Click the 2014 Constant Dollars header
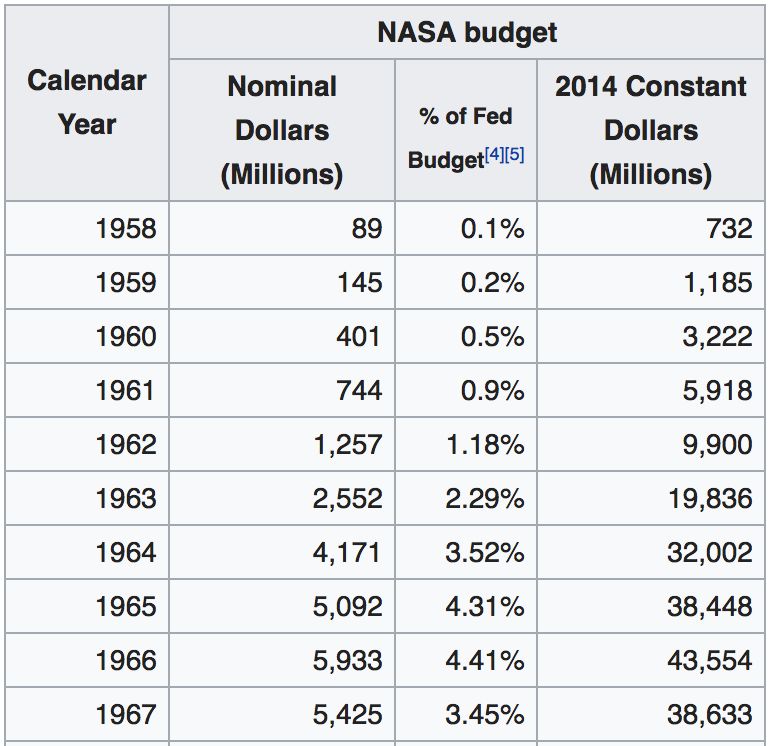The image size is (772, 746). pos(650,130)
